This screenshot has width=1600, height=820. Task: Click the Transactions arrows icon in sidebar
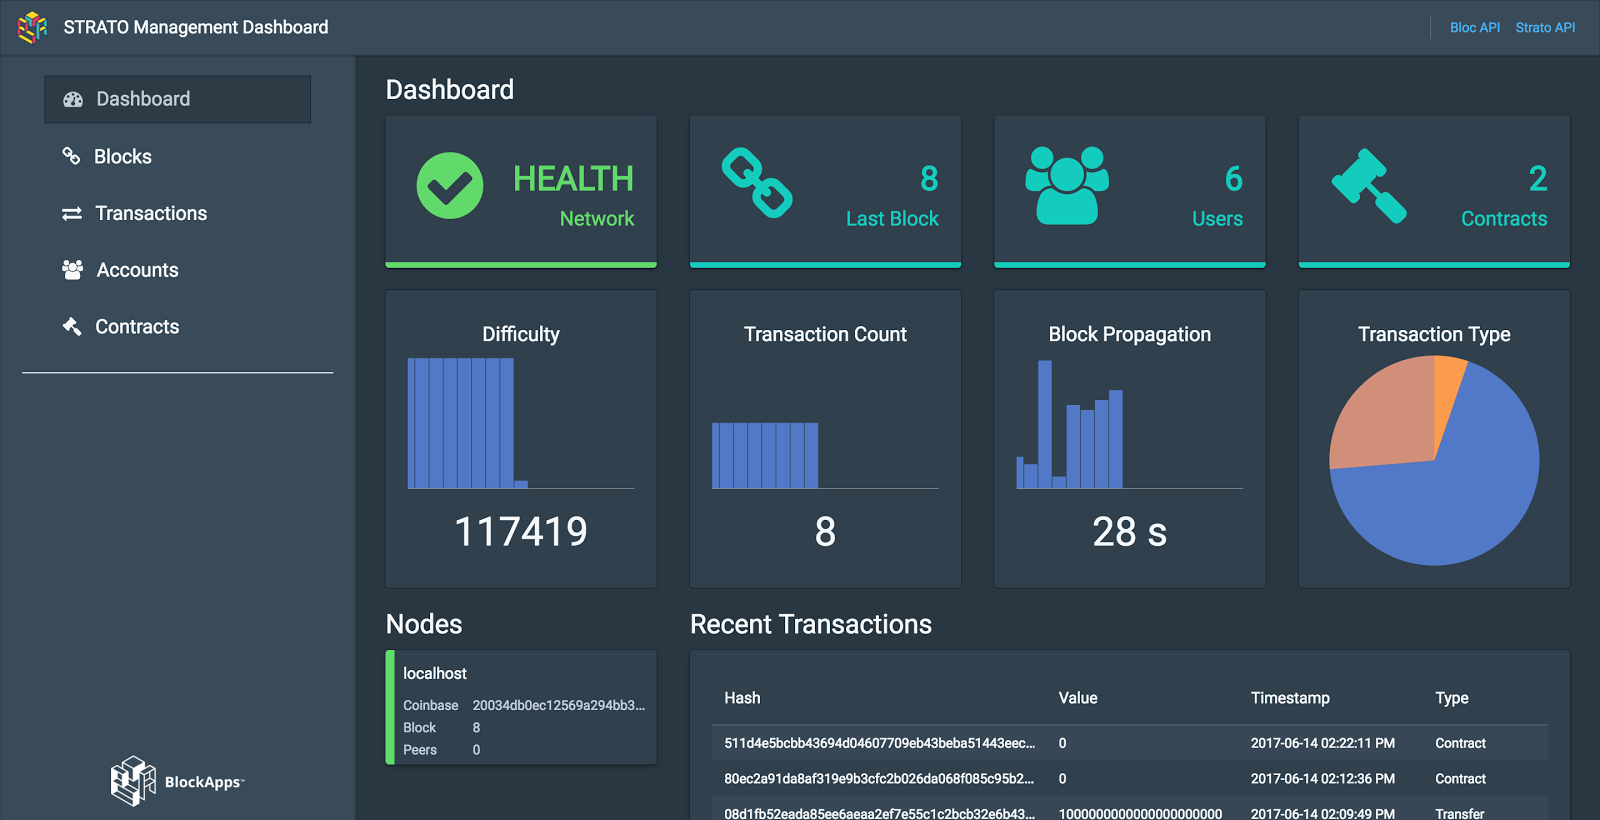coord(72,214)
